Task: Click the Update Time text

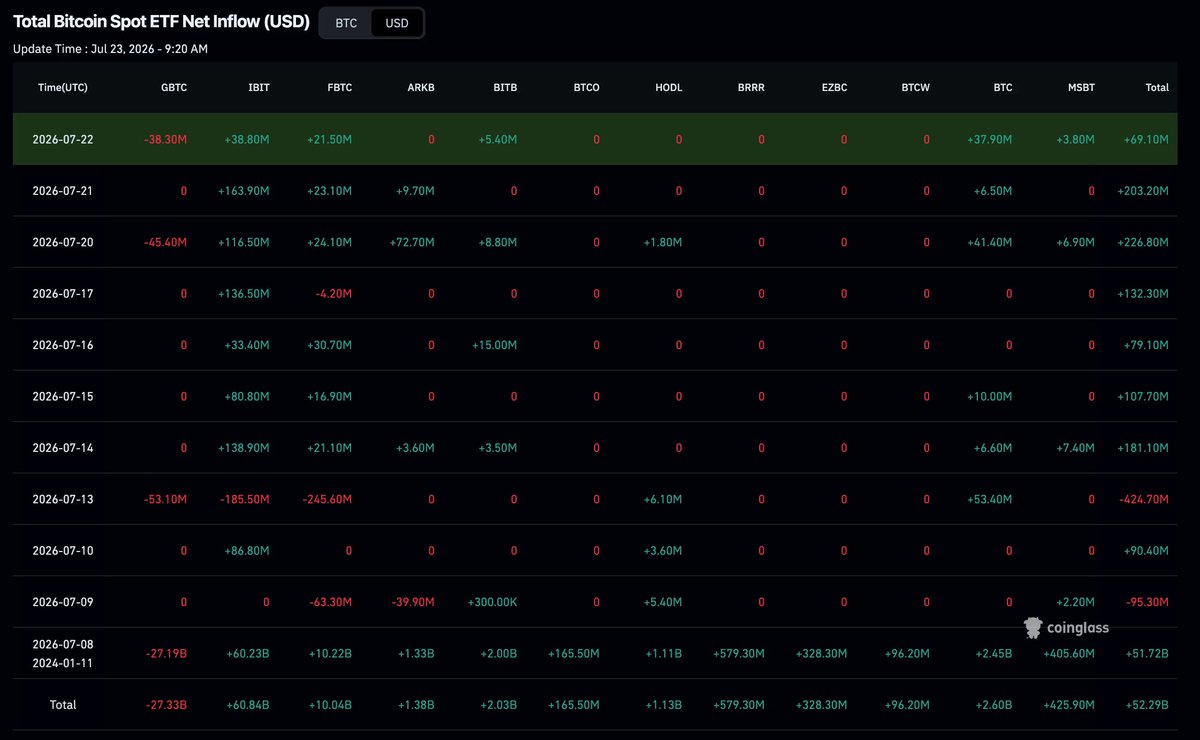Action: 110,48
